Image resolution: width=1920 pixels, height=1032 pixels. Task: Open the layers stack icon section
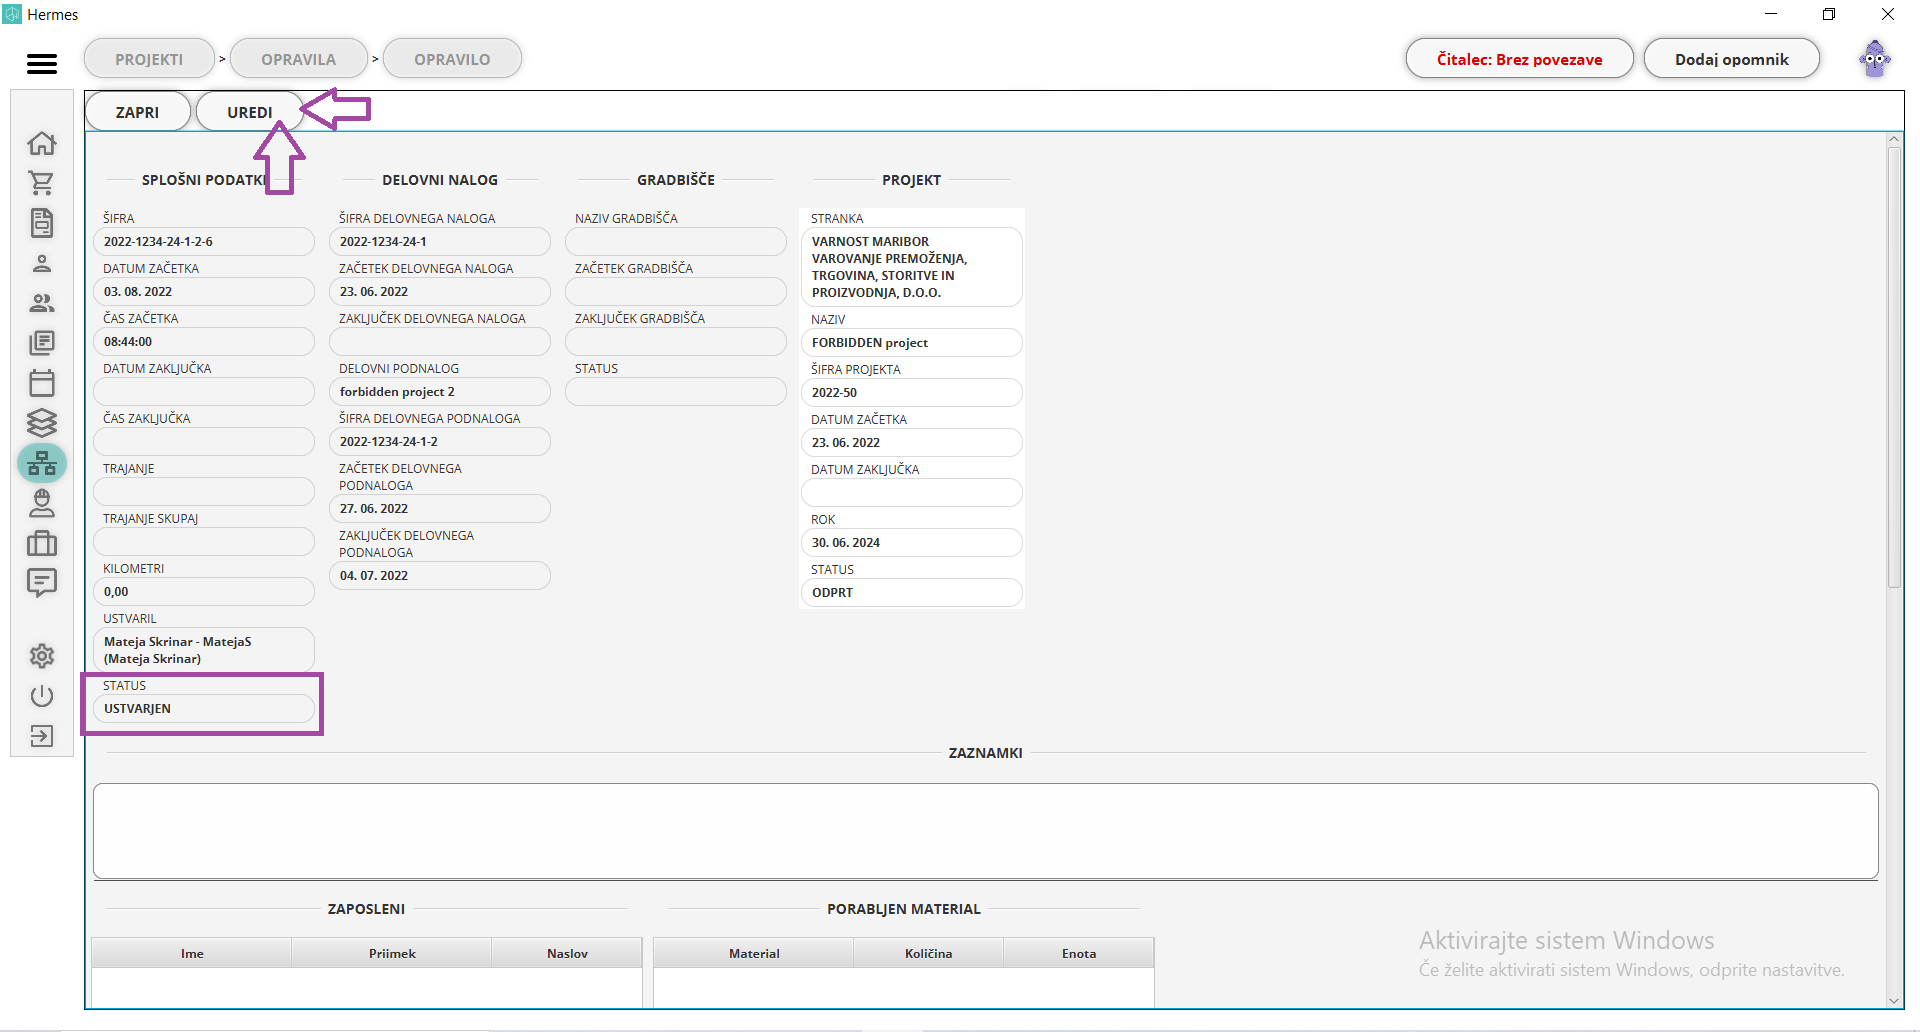42,423
